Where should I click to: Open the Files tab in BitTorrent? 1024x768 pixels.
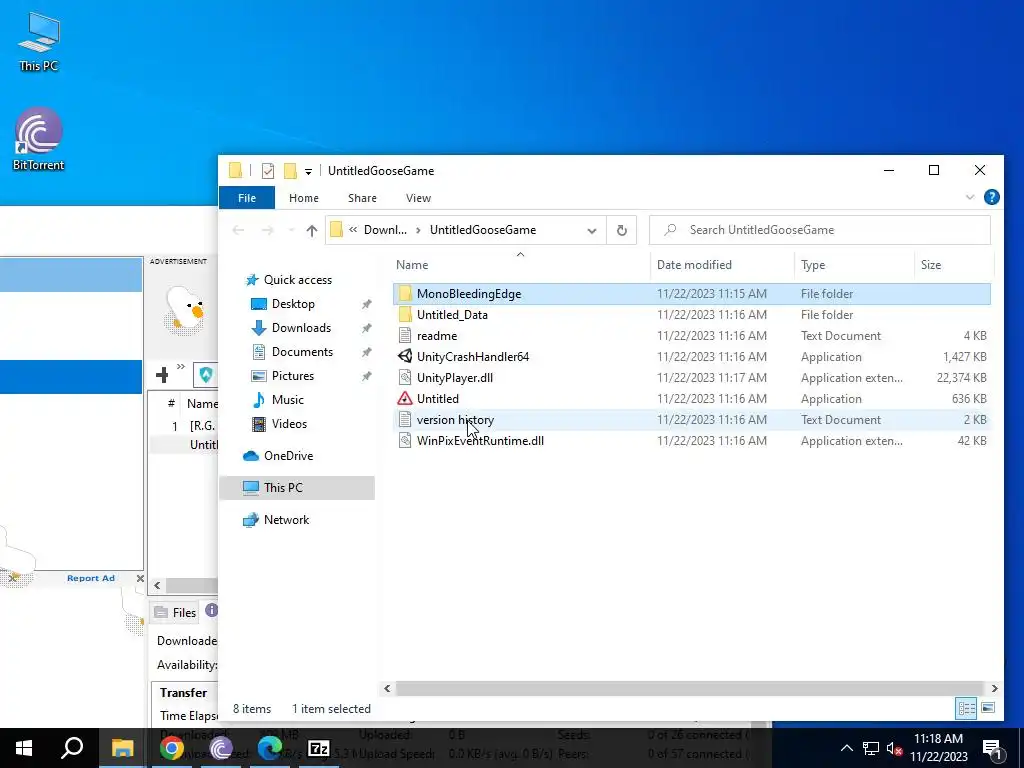[175, 613]
